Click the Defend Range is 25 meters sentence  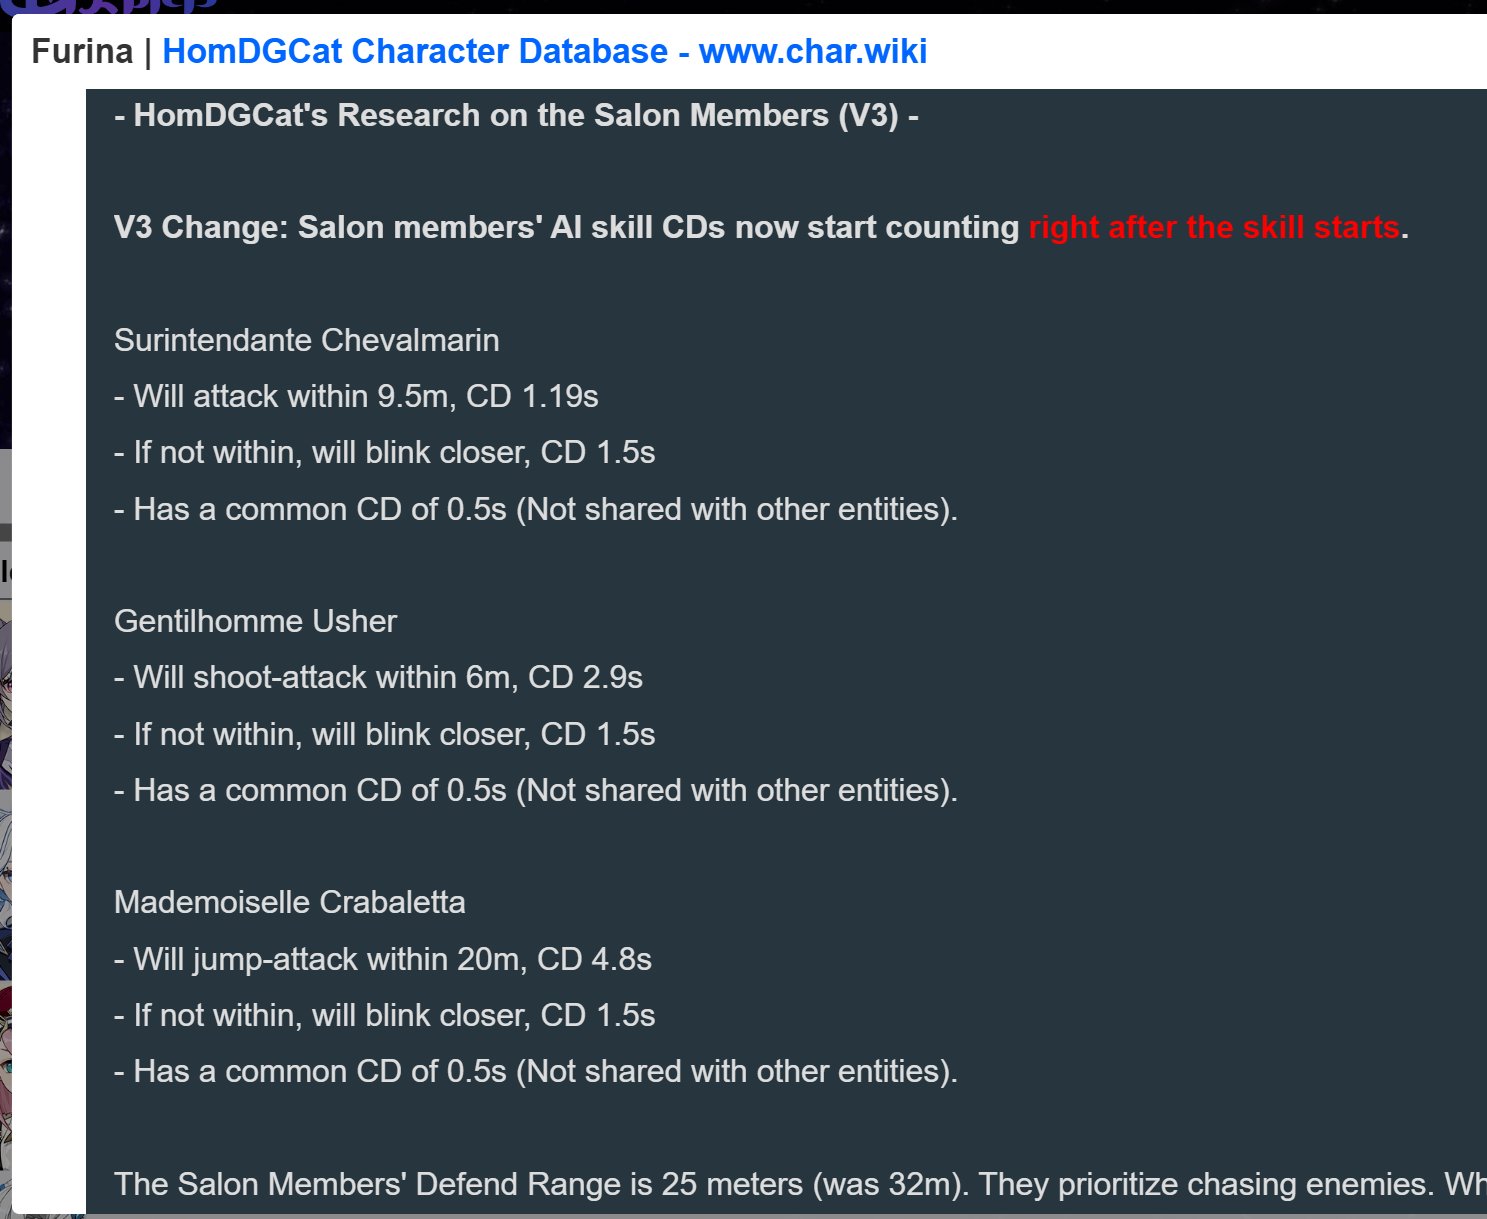tap(800, 1184)
